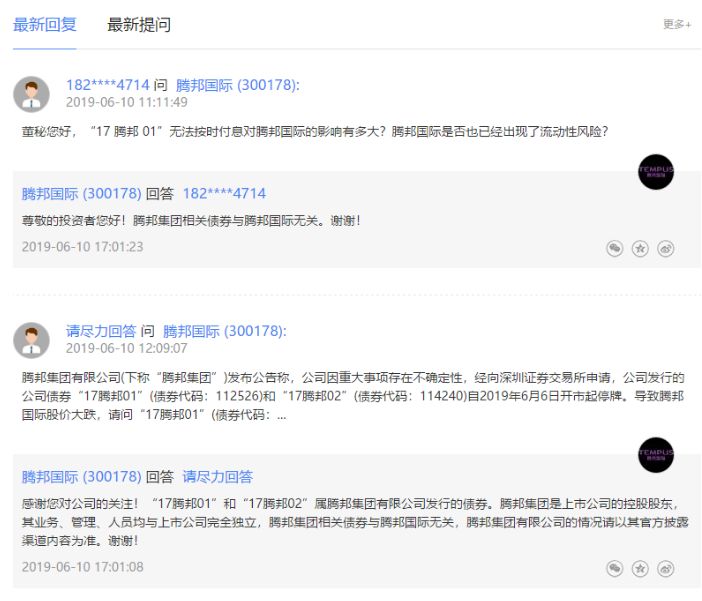
Task: Click user avatar beside 182****4714 question
Action: (x=31, y=94)
